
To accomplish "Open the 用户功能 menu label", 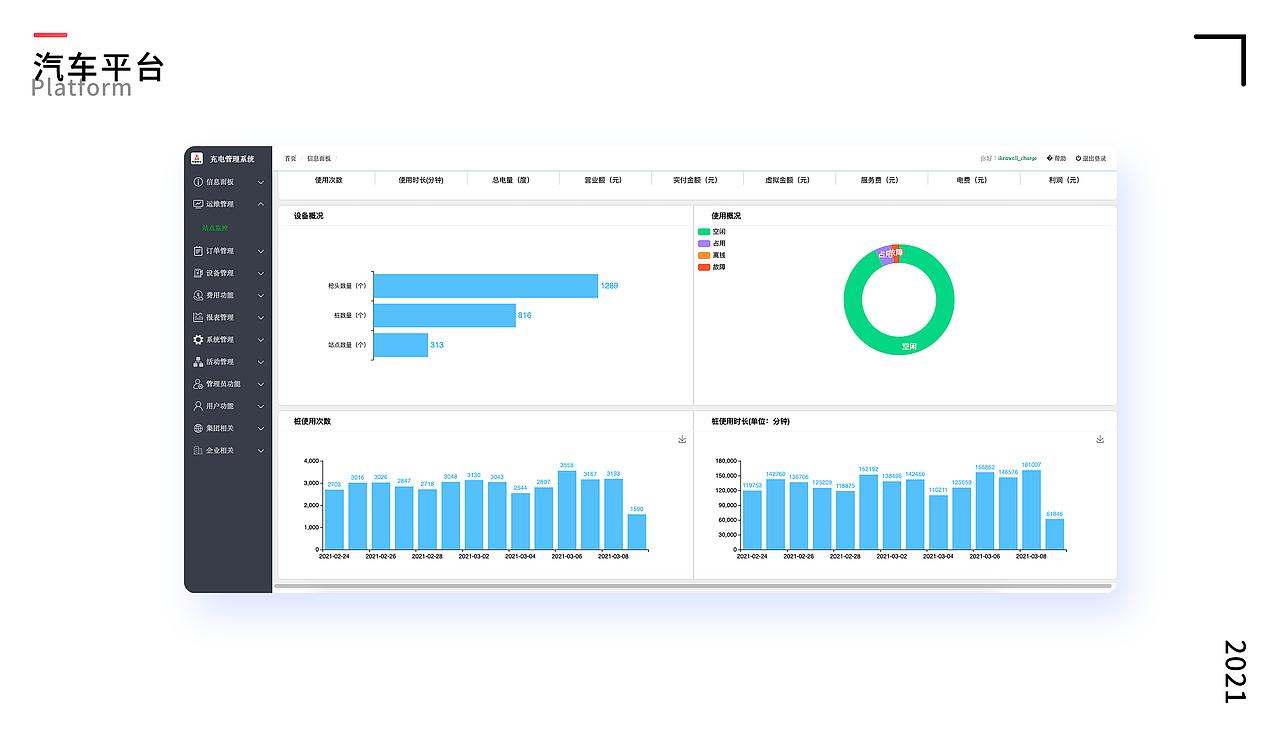I will (x=220, y=406).
